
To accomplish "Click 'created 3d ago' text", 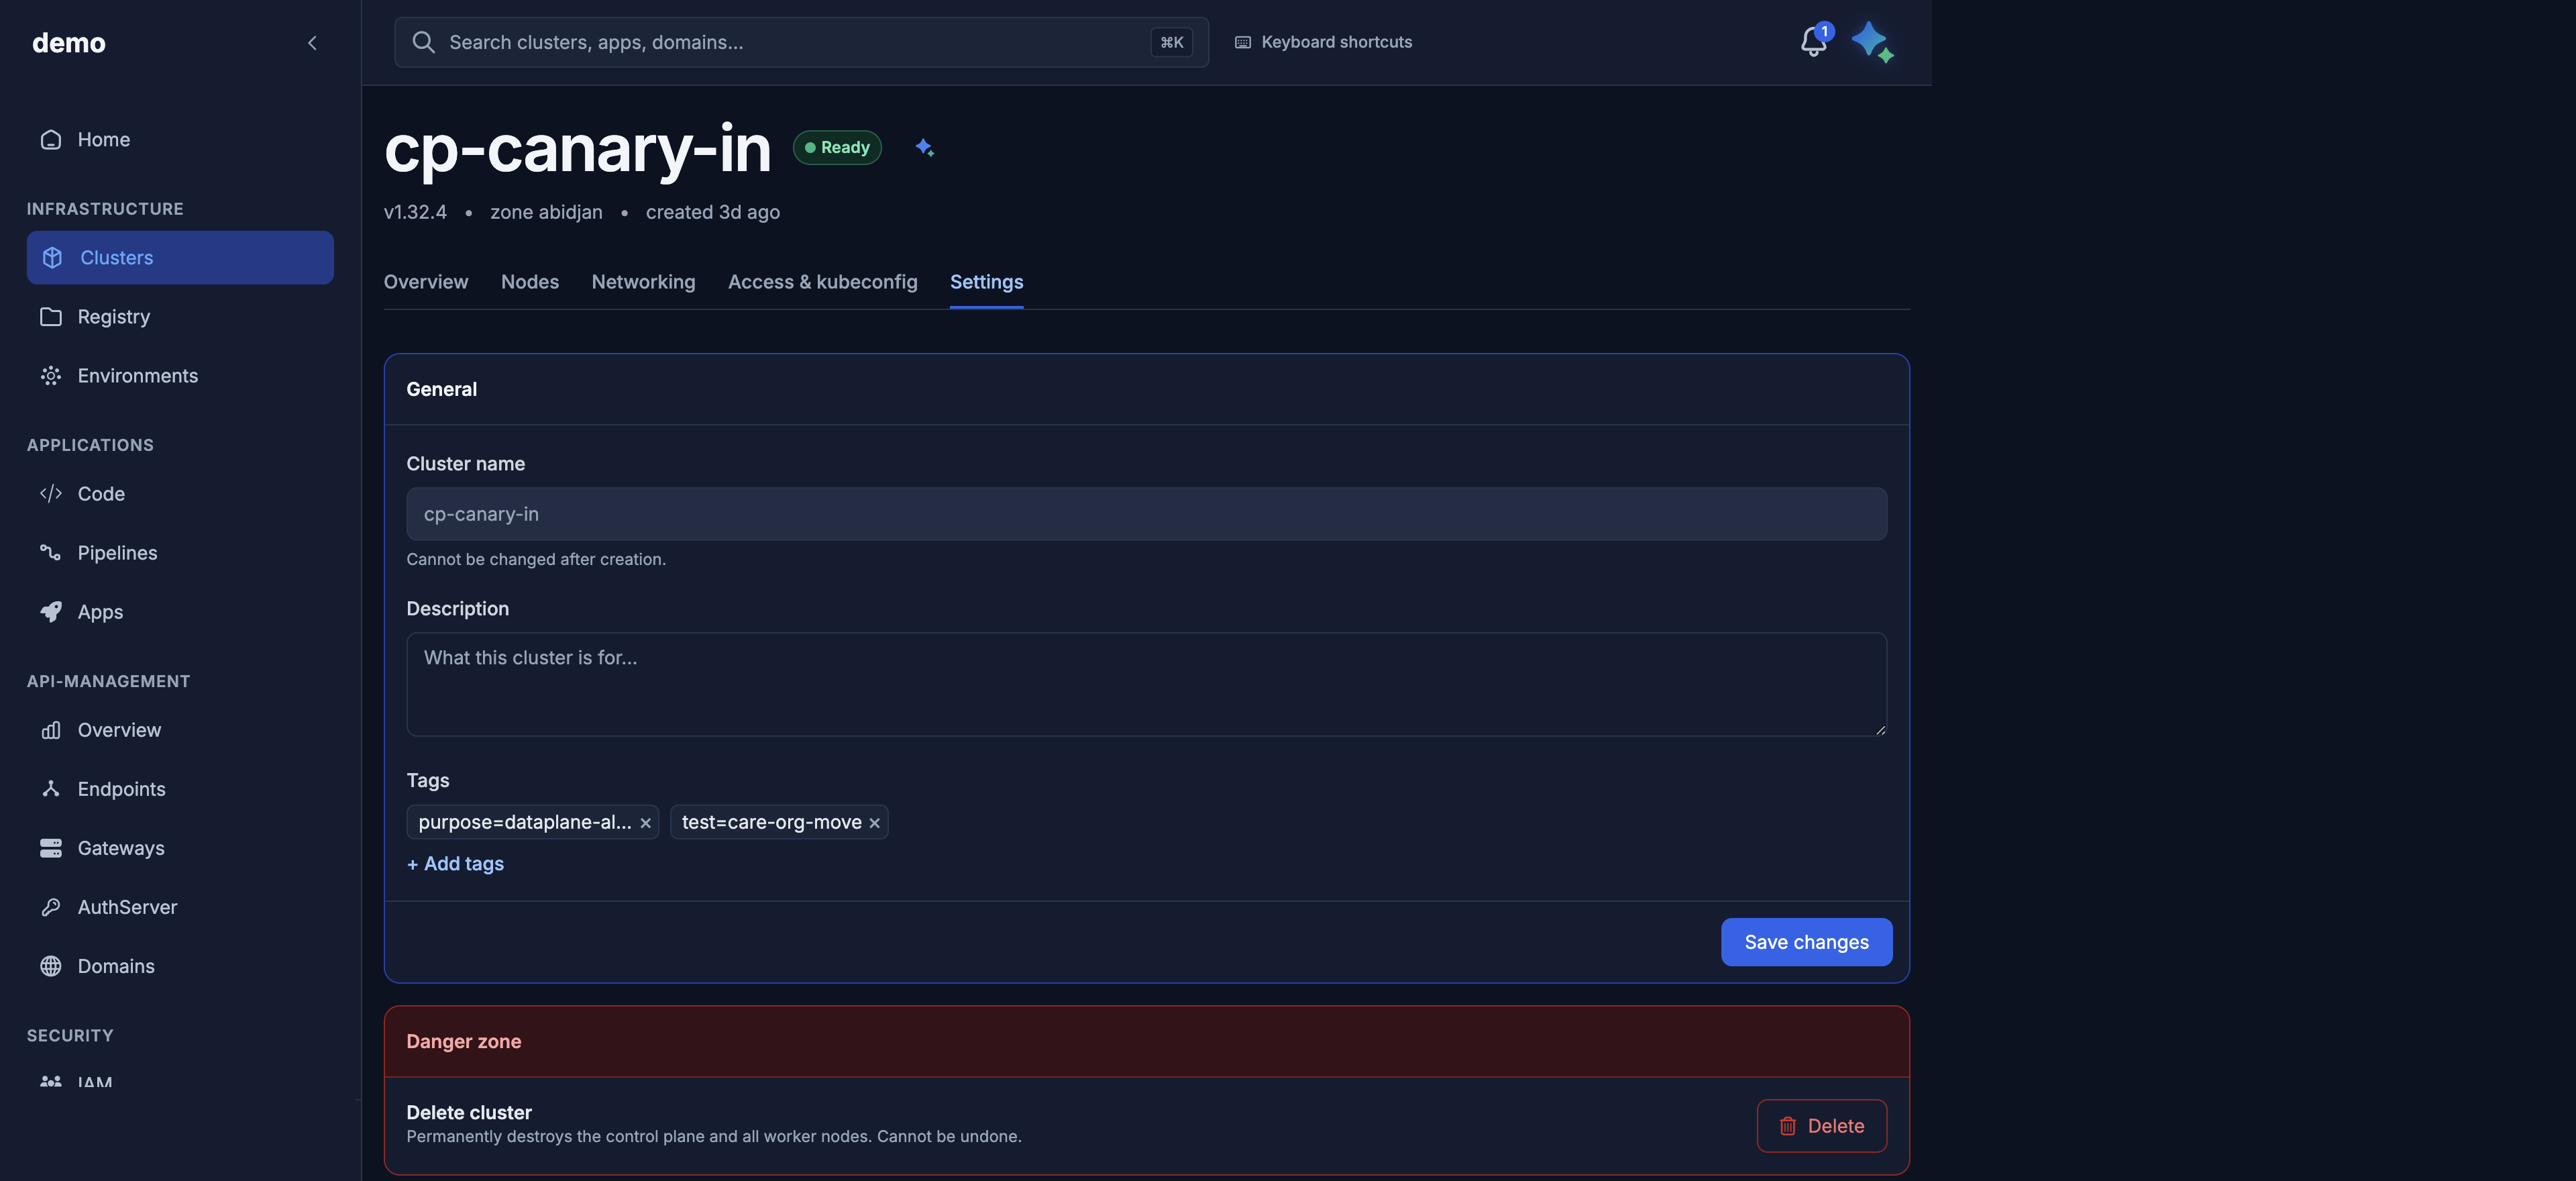I will pos(713,212).
